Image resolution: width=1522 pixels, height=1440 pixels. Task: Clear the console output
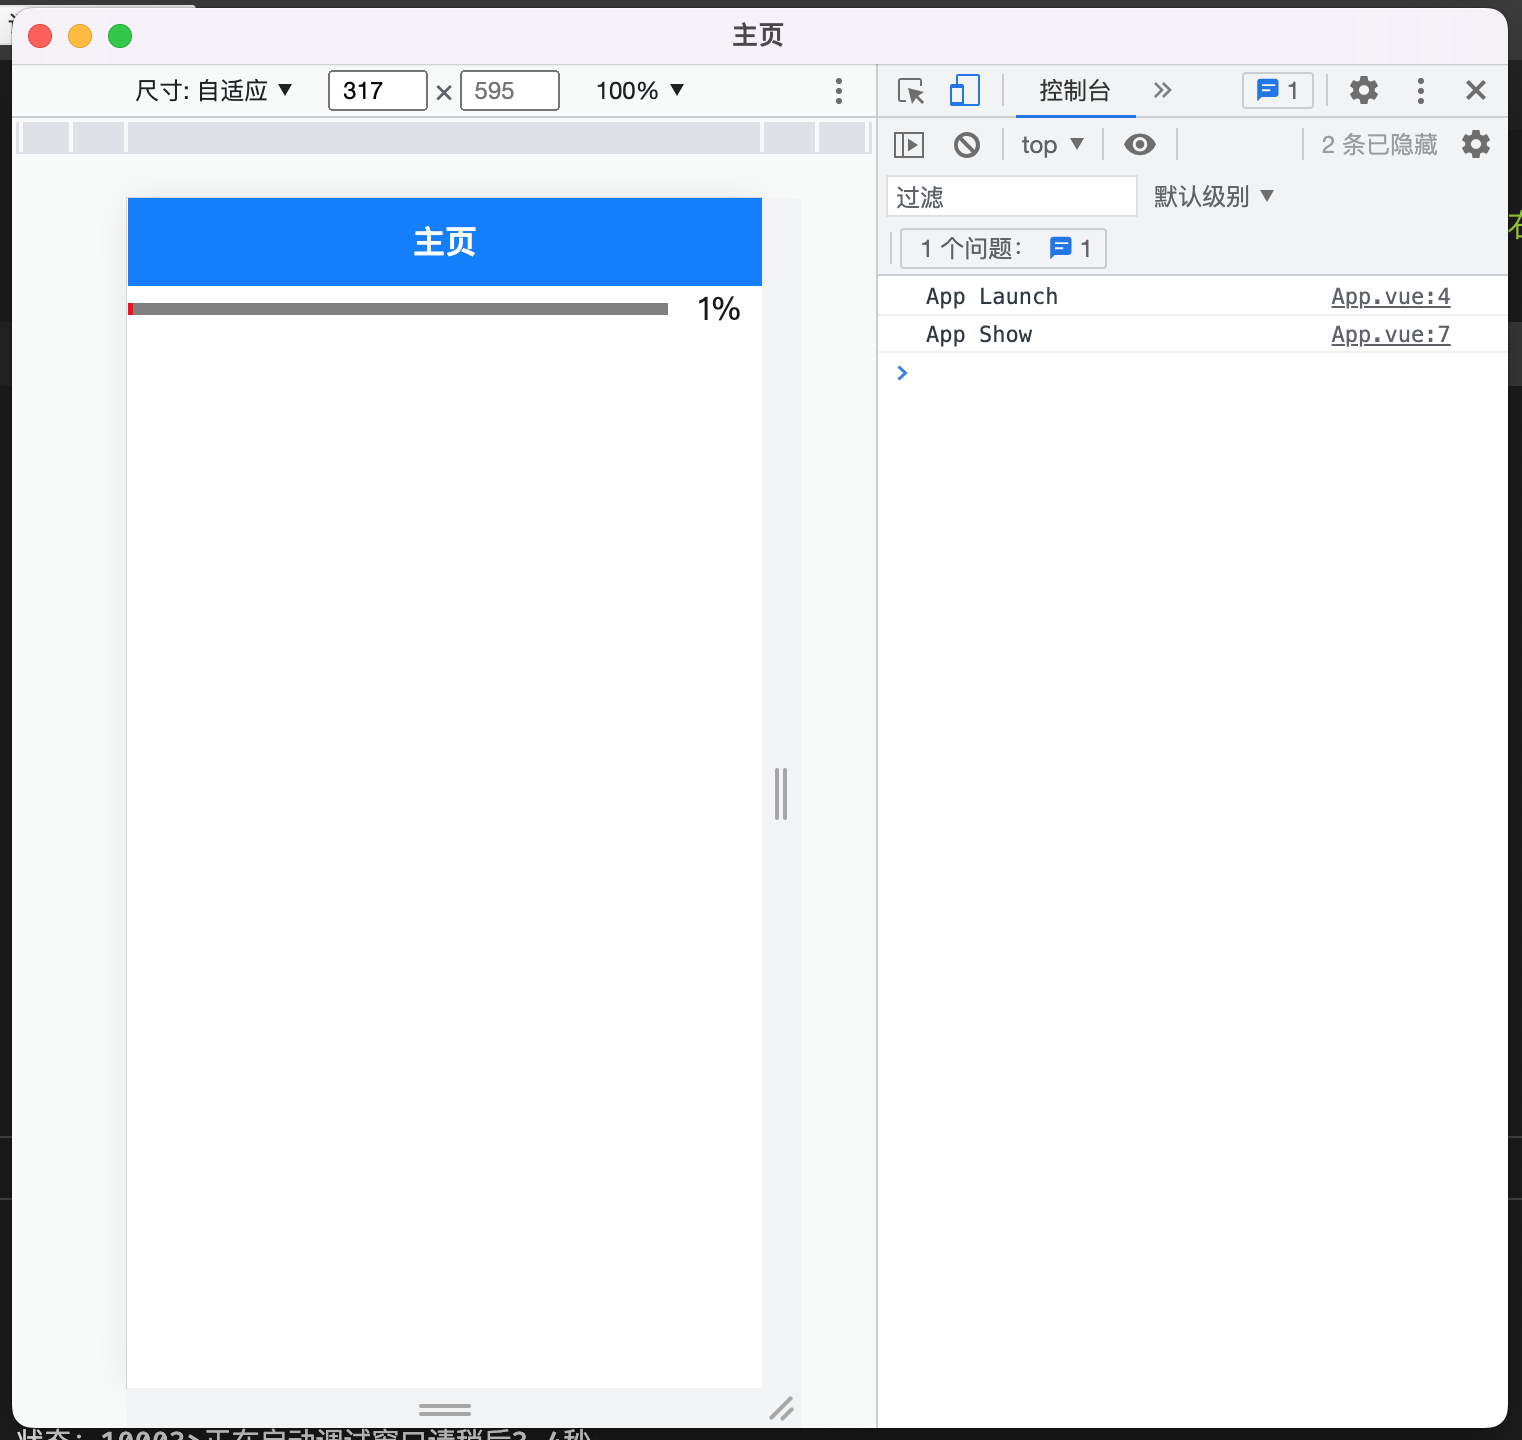click(967, 145)
